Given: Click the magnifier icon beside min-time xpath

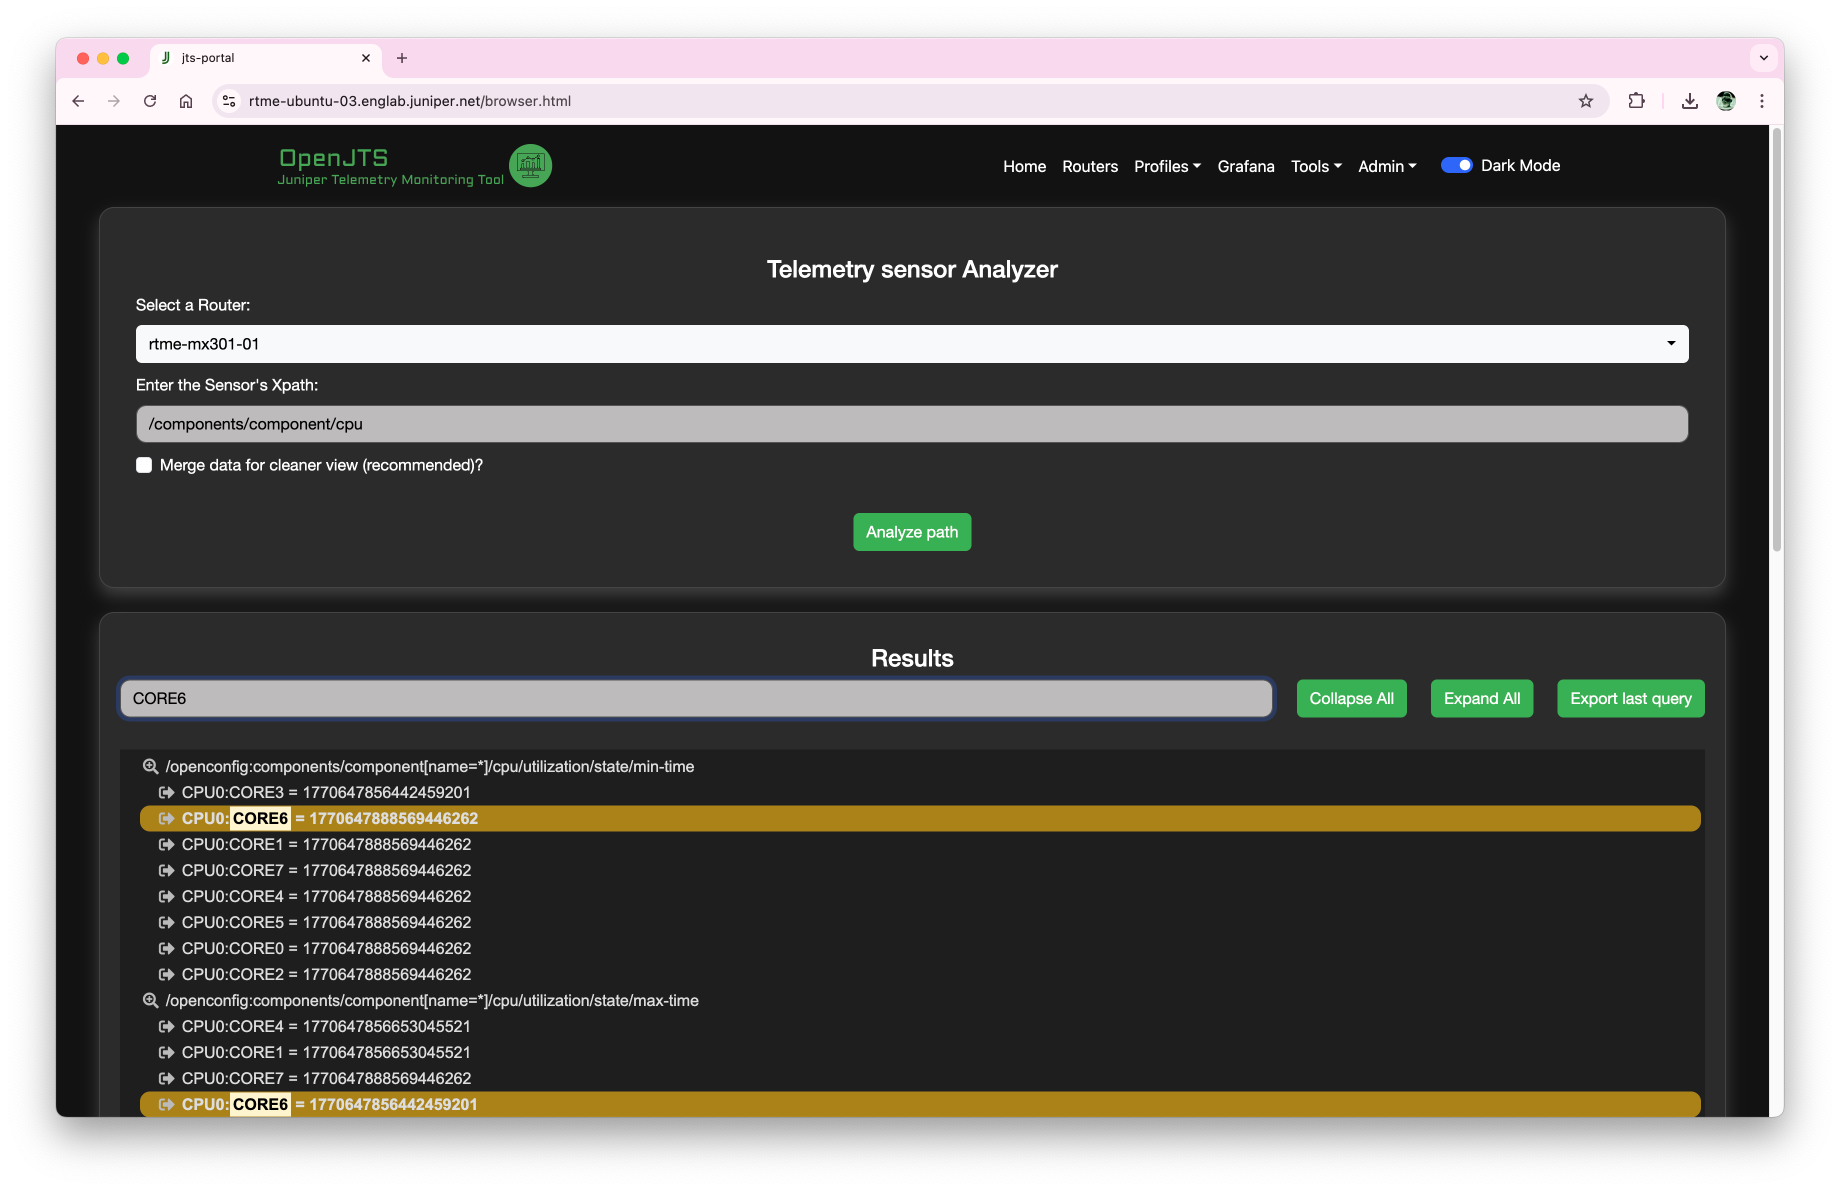Looking at the screenshot, I should point(150,766).
